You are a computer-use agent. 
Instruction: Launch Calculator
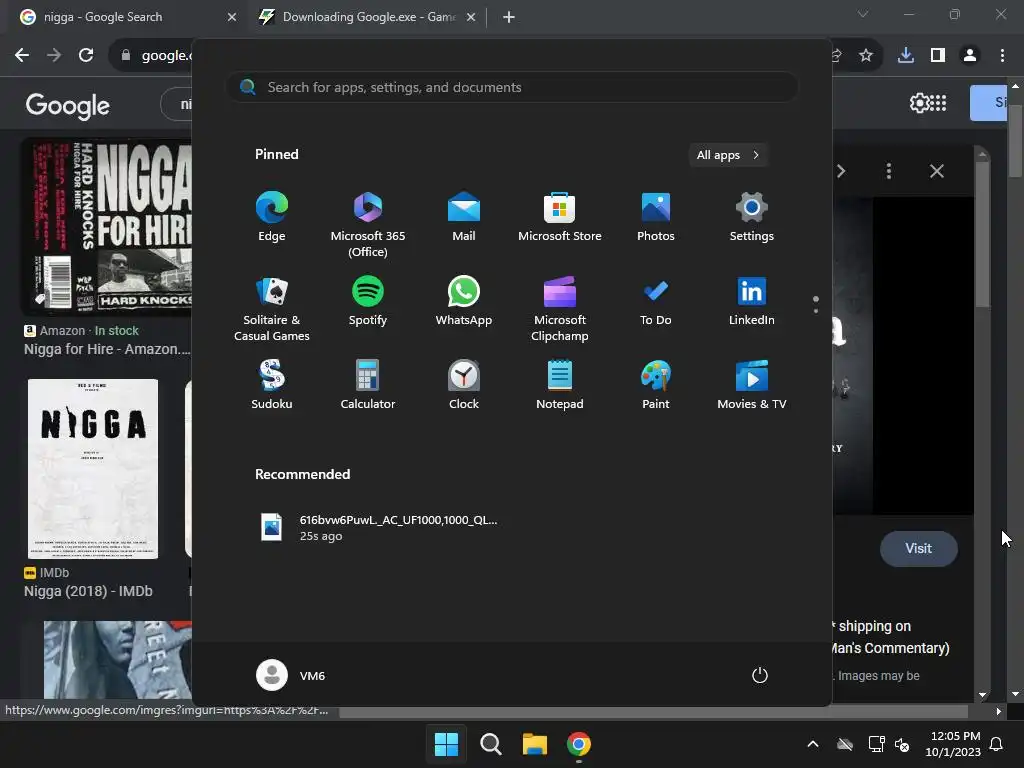[368, 385]
